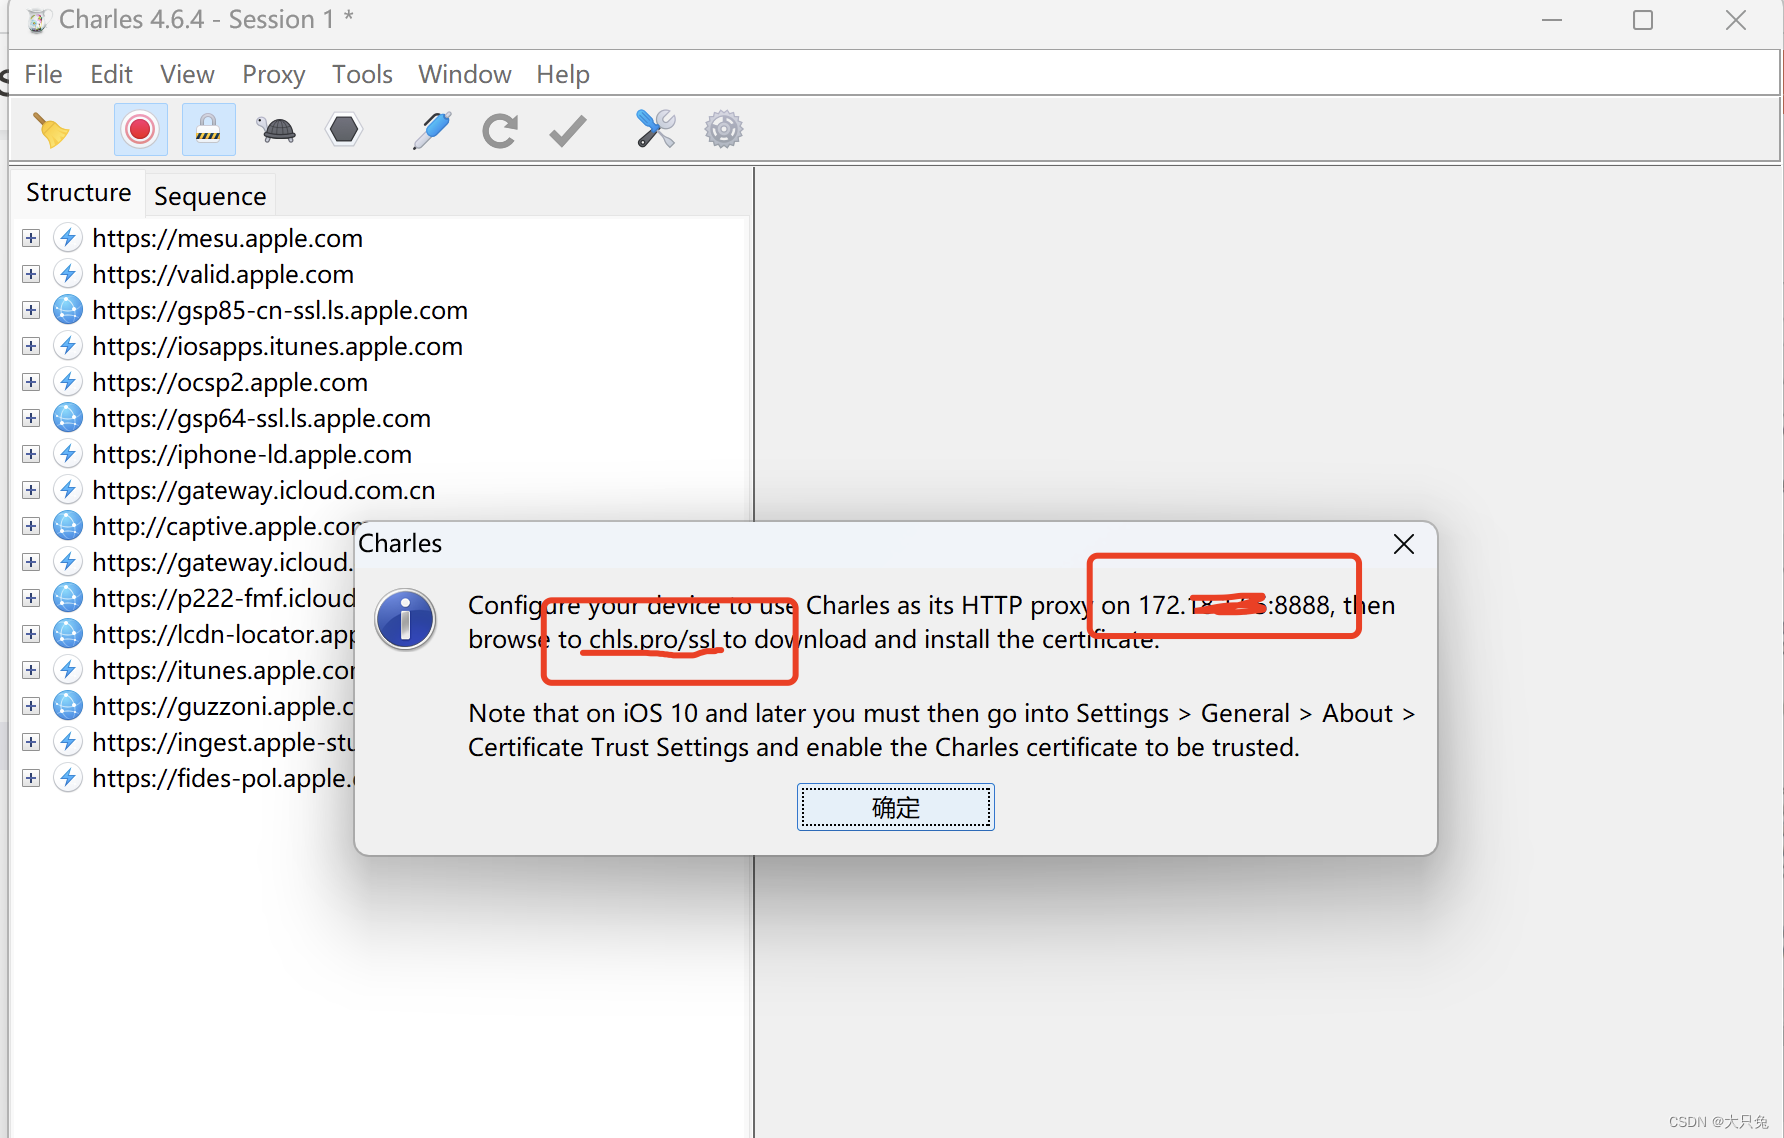Viewport: 1784px width, 1138px height.
Task: Open the Proxy menu
Action: [x=273, y=74]
